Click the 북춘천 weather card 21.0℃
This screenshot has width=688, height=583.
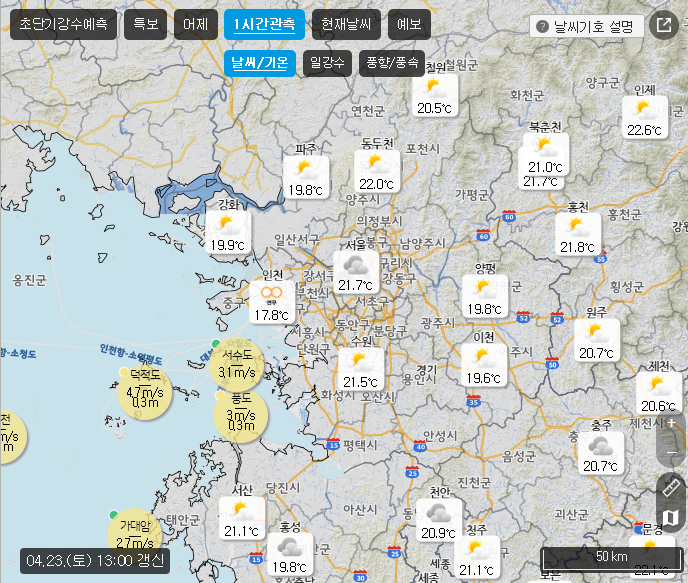[546, 154]
